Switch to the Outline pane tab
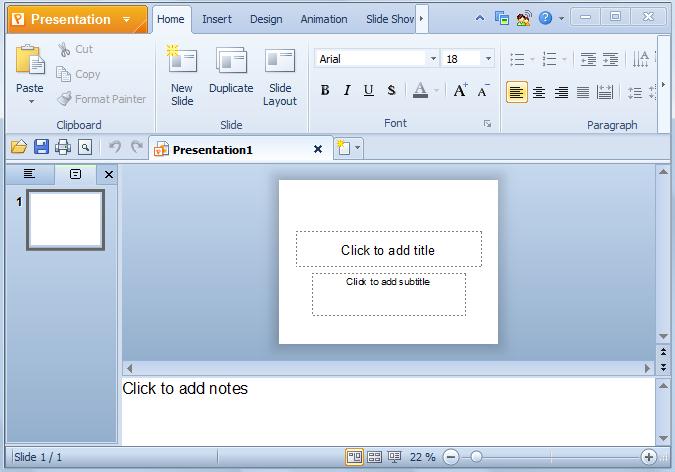Screen dimensions: 675x472 (29, 174)
